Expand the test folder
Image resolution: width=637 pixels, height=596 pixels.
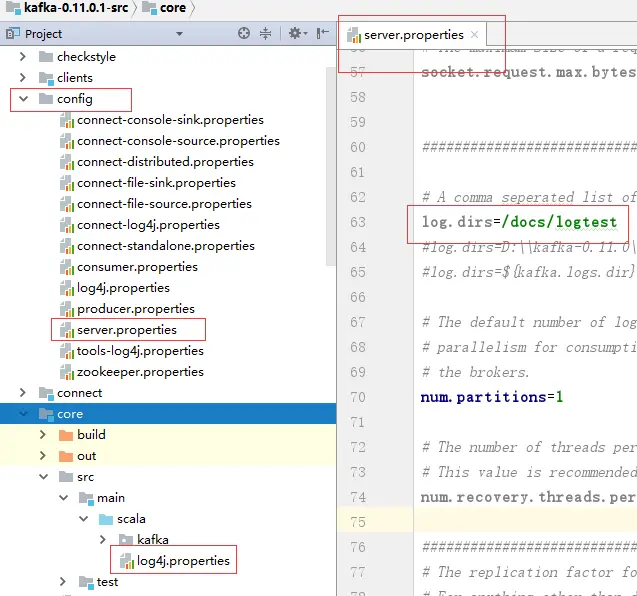(63, 582)
